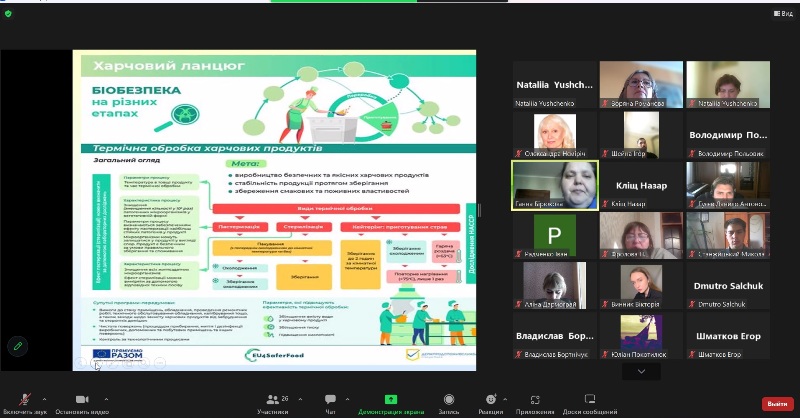Open the green annotation pencil tool
800x418 pixels.
(x=18, y=346)
